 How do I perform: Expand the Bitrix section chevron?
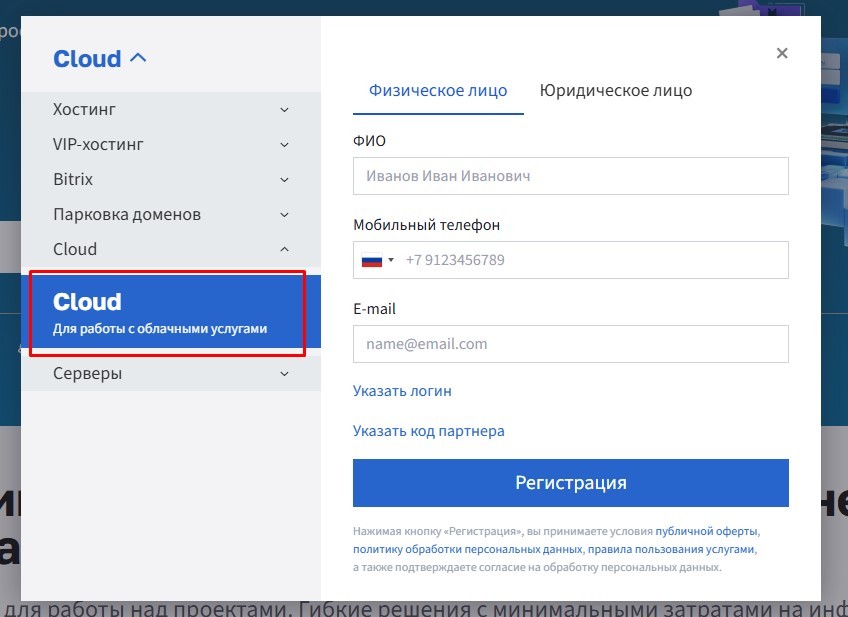click(284, 180)
